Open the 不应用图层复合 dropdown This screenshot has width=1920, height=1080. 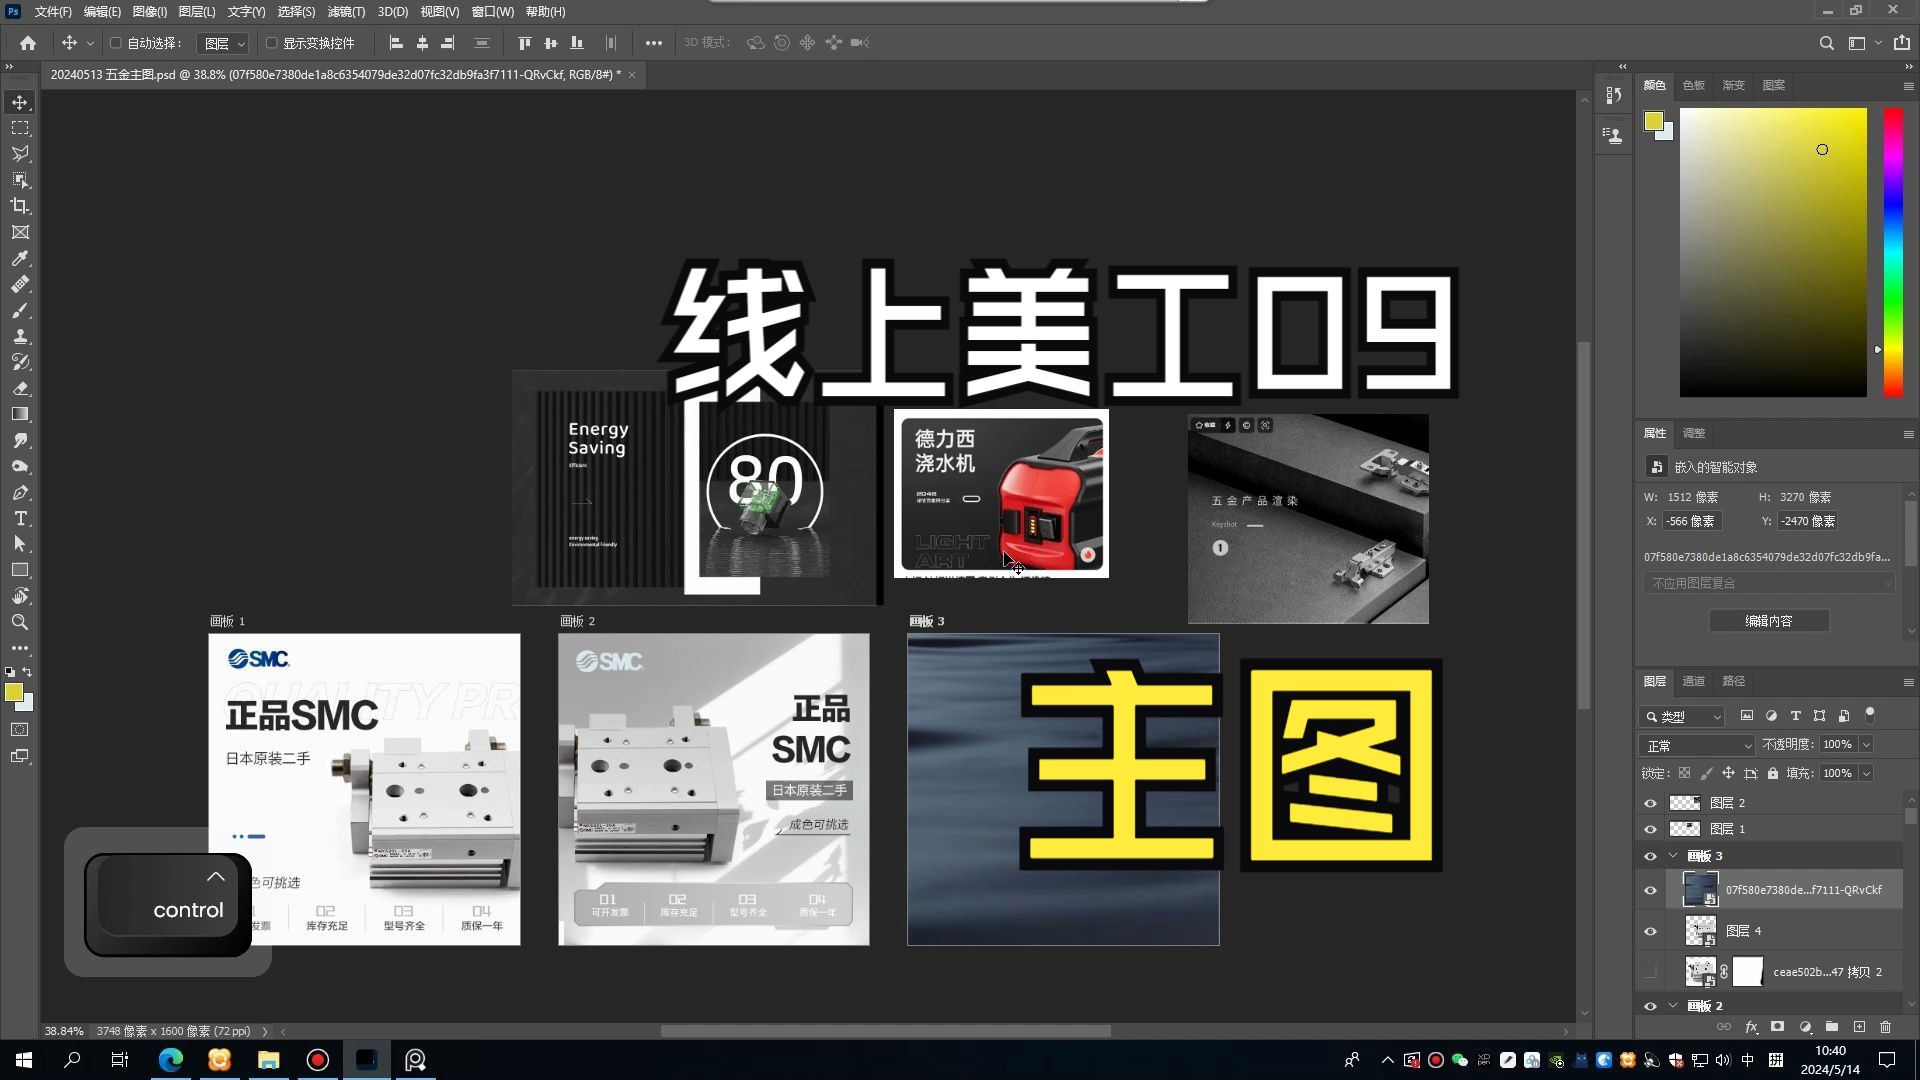click(1769, 583)
